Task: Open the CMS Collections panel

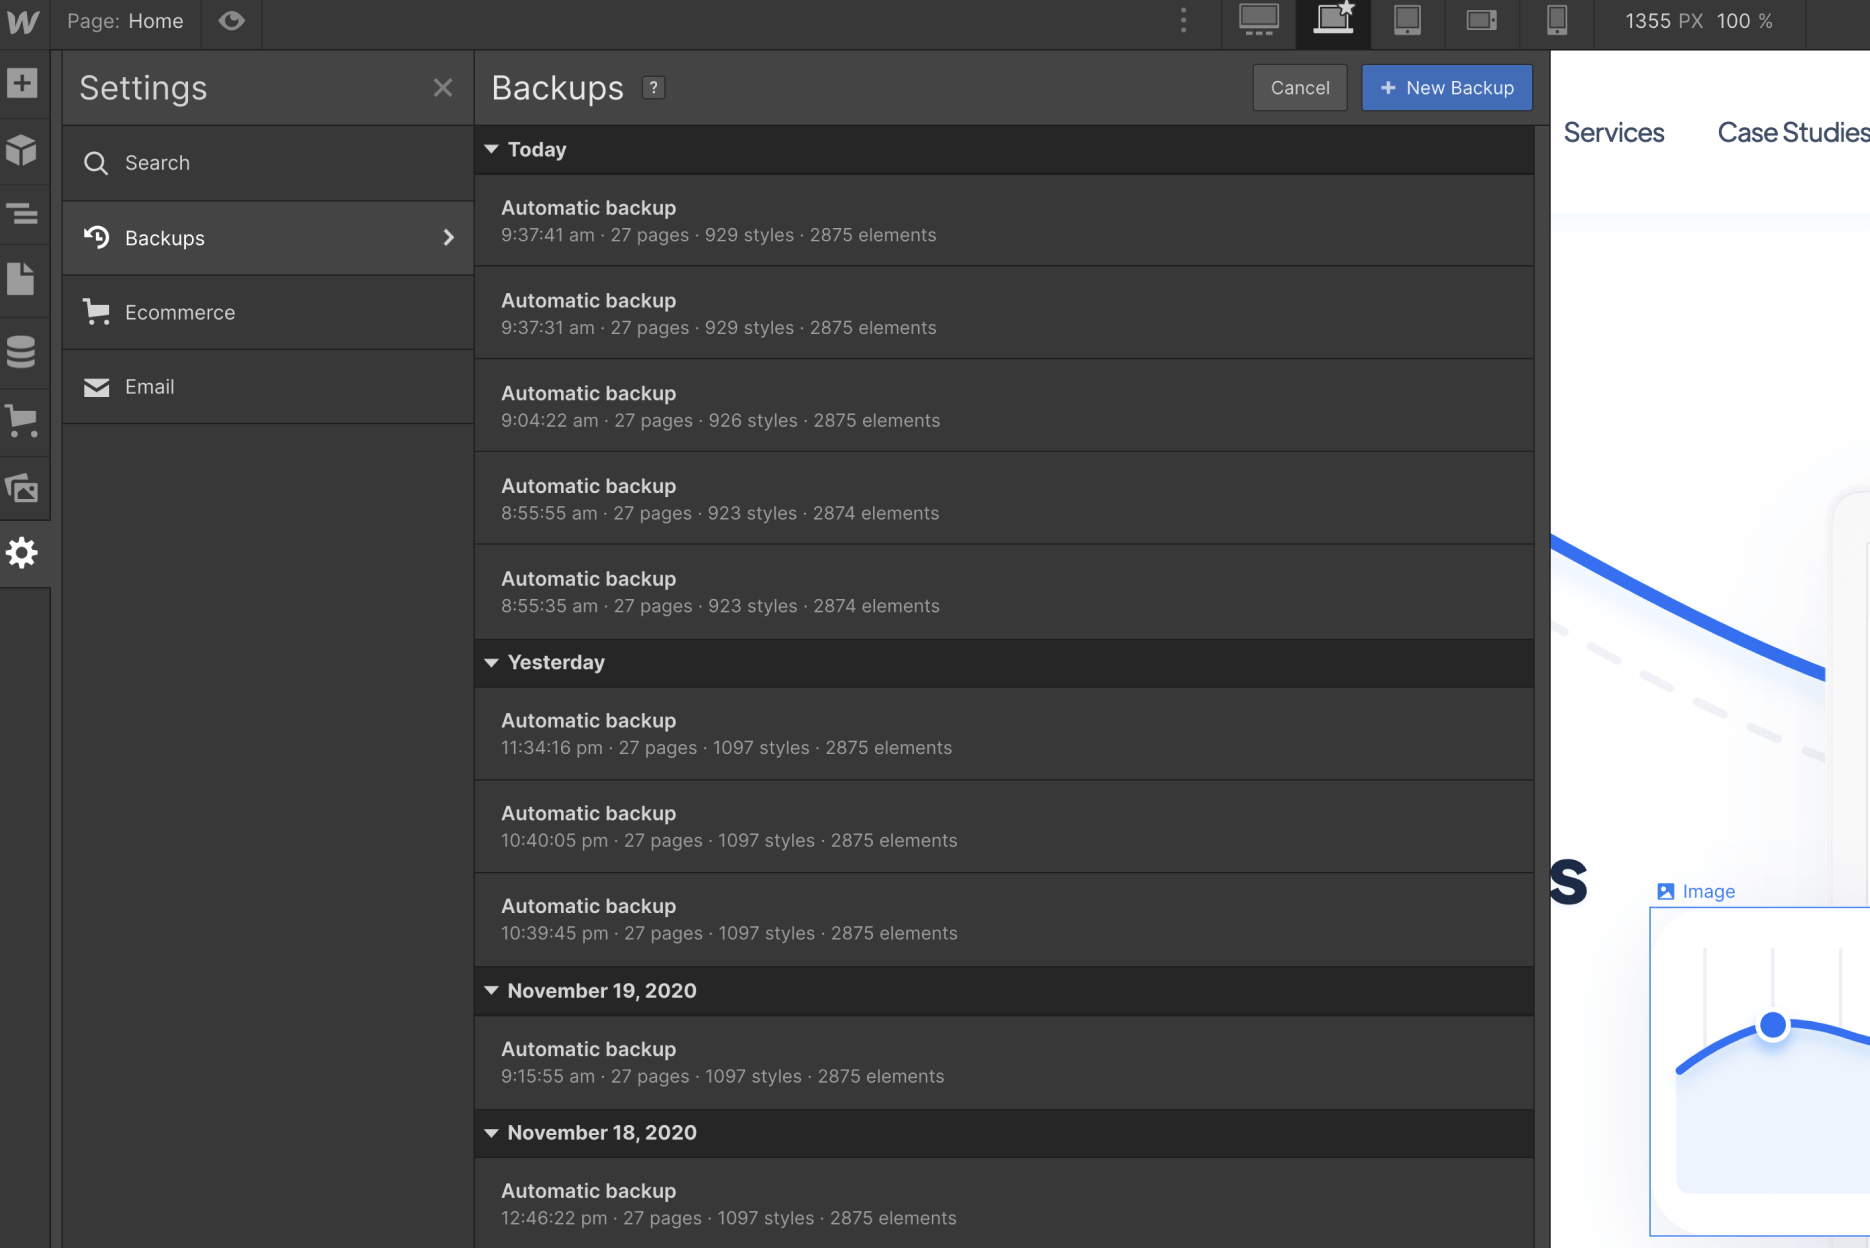Action: [x=22, y=352]
